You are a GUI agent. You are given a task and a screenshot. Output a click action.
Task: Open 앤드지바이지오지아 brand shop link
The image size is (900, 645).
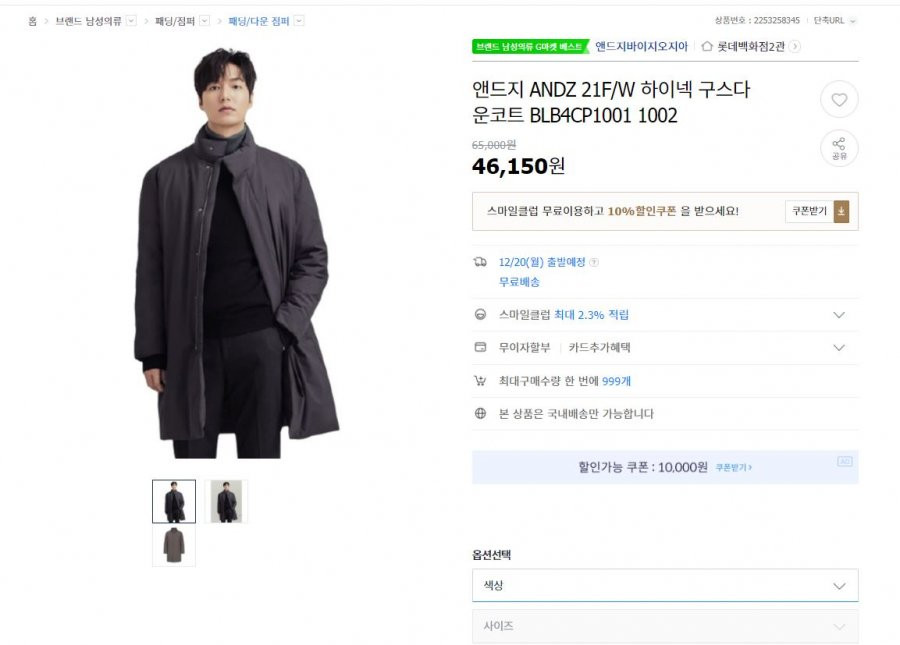tap(641, 46)
